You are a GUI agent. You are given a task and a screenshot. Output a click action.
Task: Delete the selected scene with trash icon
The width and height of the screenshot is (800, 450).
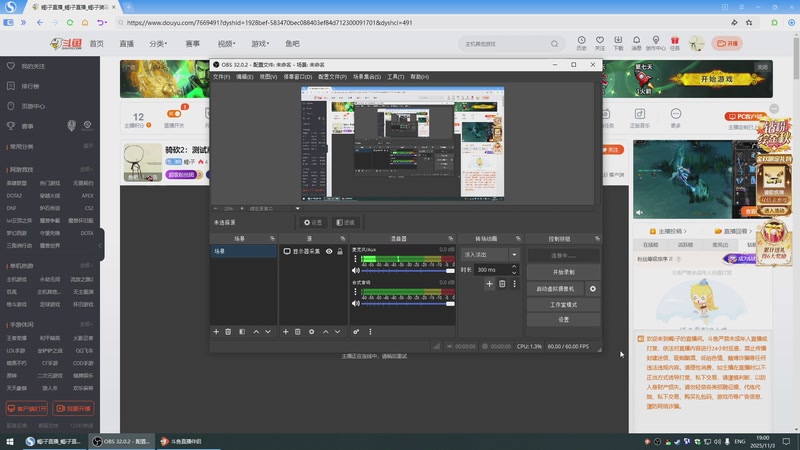click(228, 332)
